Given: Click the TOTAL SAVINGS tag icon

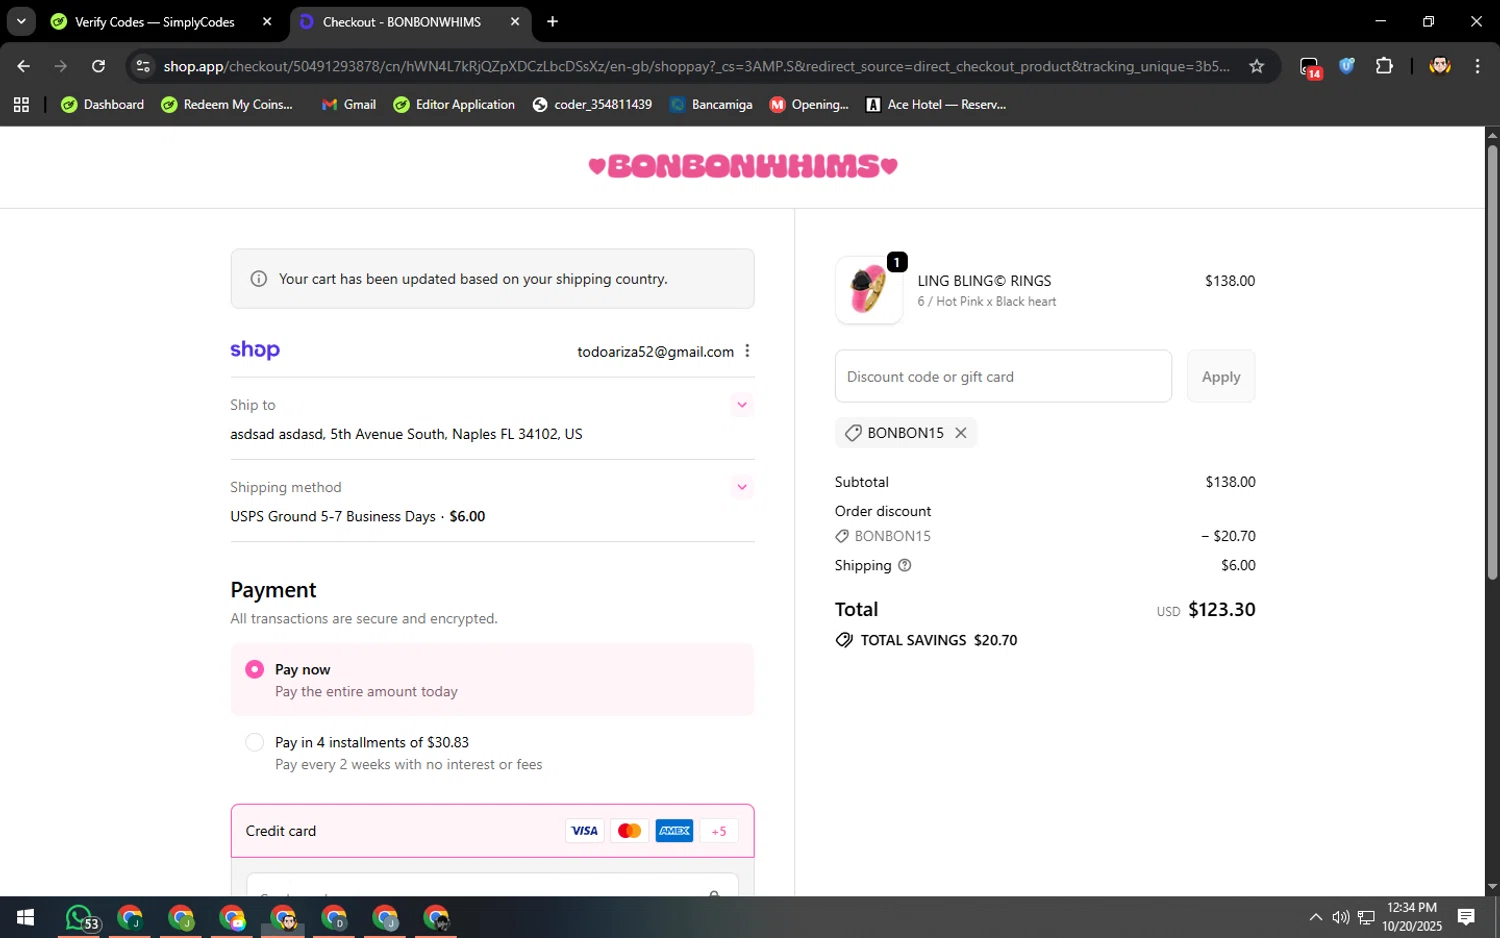Looking at the screenshot, I should pos(844,640).
